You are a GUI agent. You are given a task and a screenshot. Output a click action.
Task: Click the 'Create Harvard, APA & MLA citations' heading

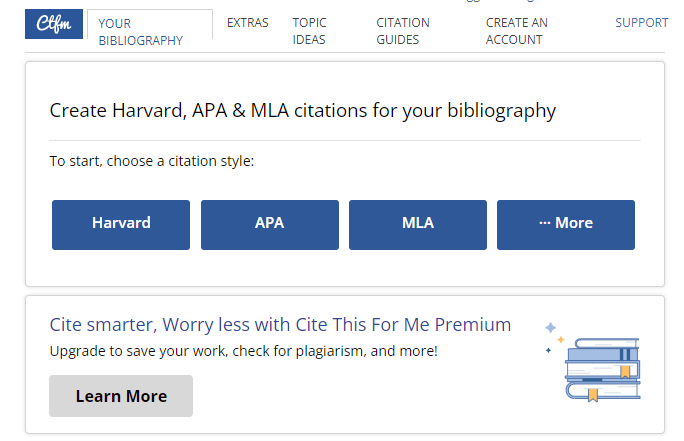tap(303, 111)
